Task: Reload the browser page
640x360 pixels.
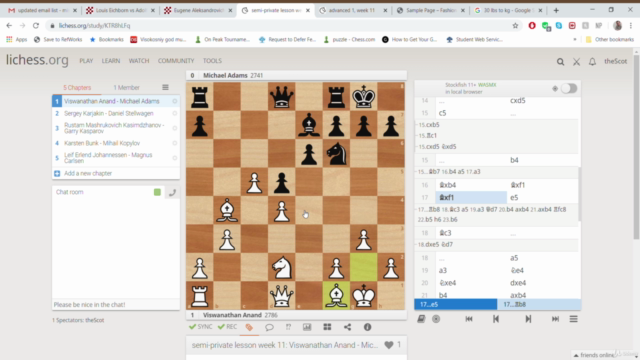Action: coord(36,26)
